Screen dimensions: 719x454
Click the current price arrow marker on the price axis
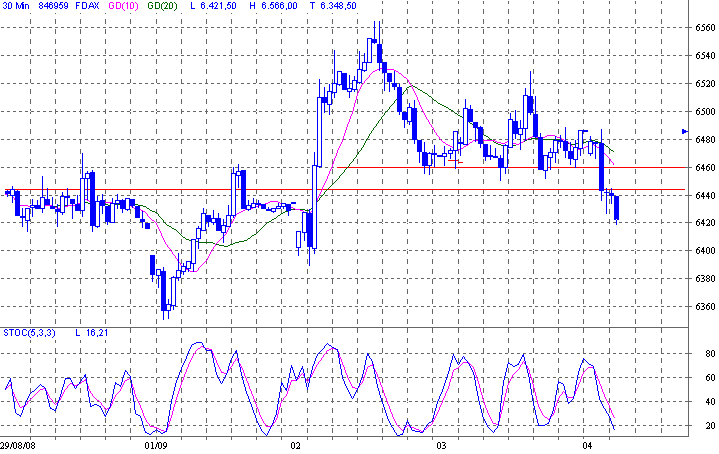685,132
